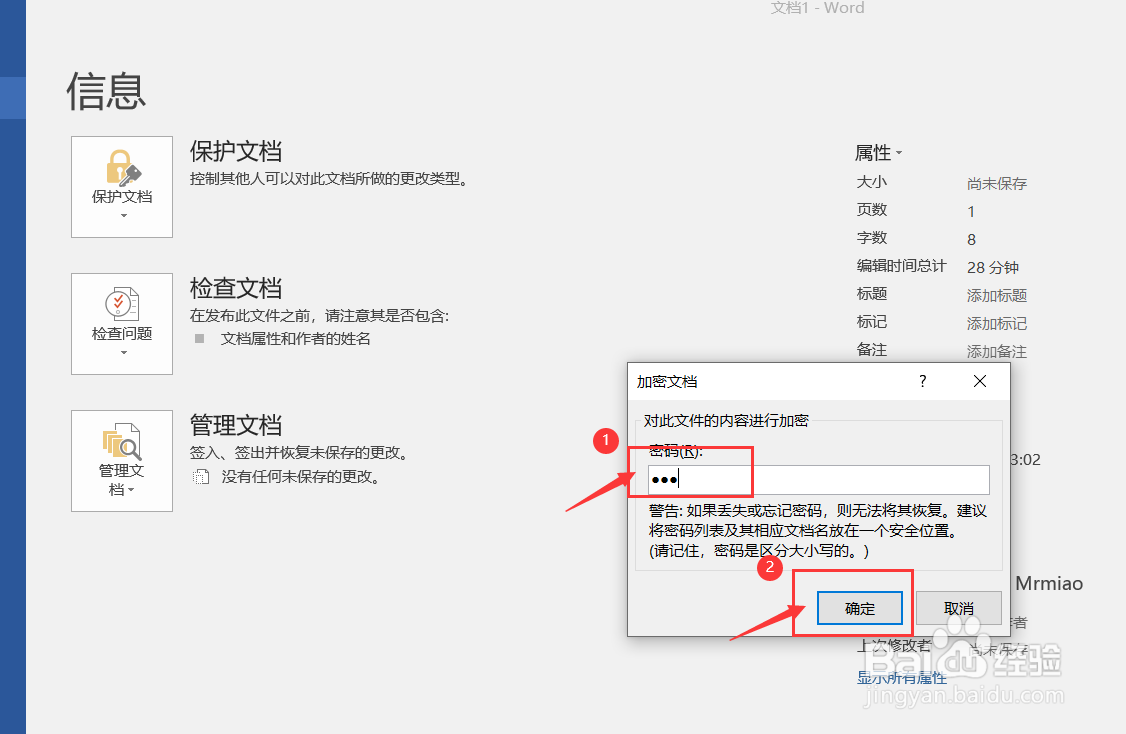Click the small document icon beside 没有任何未保存的更改
The width and height of the screenshot is (1126, 734).
point(201,476)
